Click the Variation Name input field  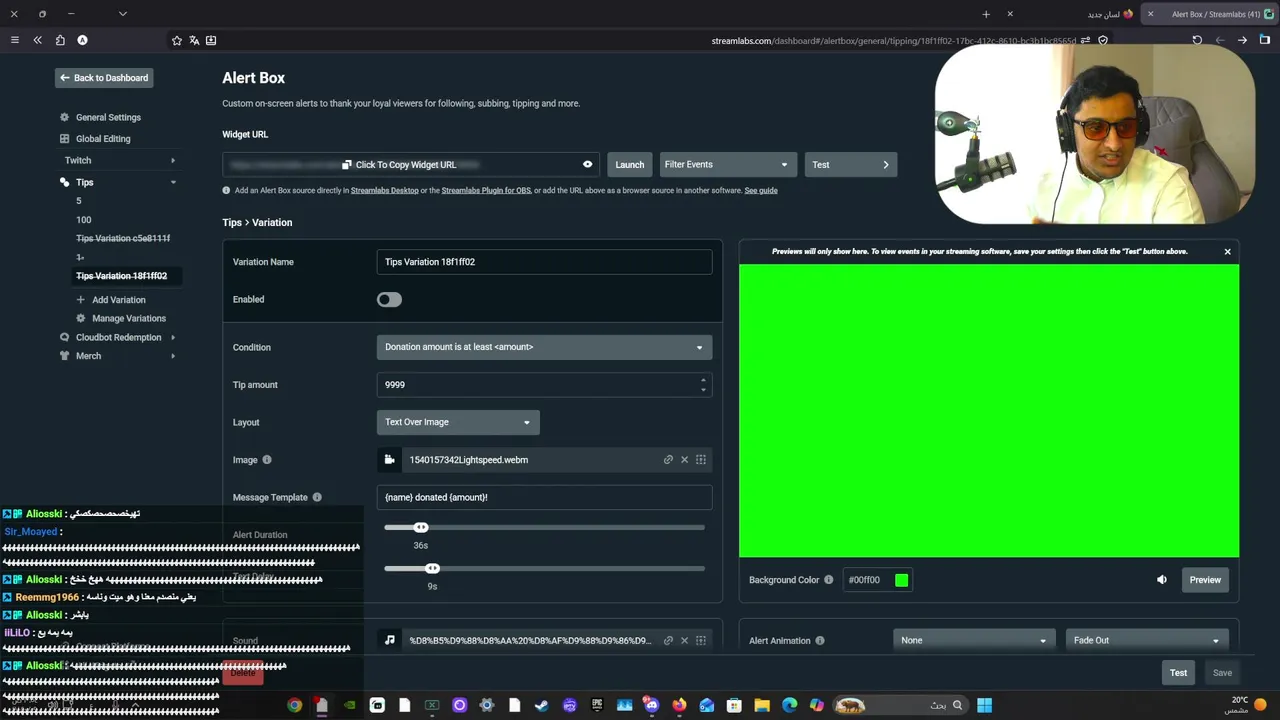(544, 262)
